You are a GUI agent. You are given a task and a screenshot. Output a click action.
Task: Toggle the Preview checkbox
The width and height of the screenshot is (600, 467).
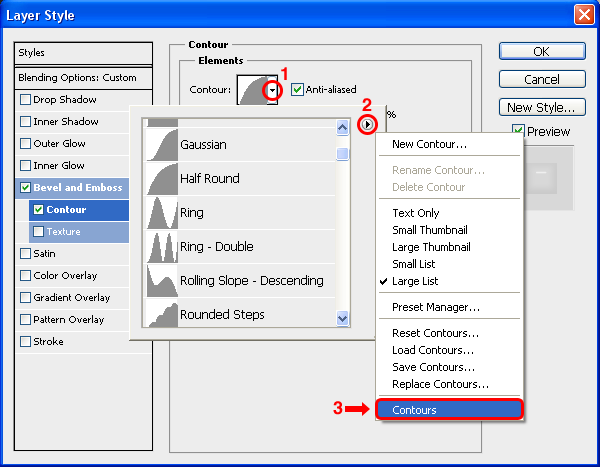[x=518, y=131]
